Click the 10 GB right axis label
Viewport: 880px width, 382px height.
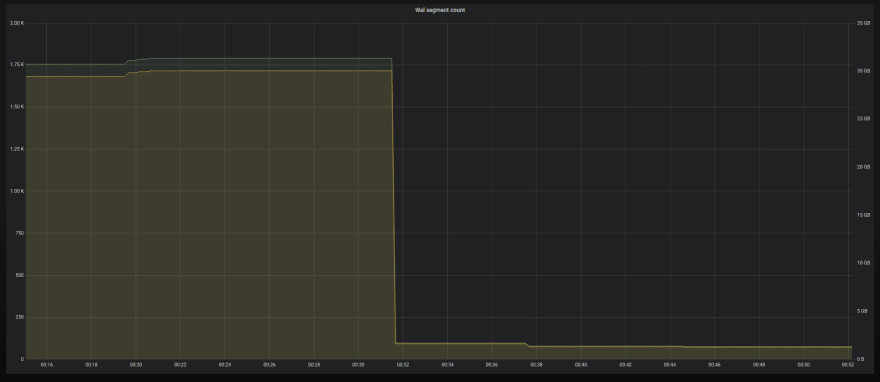pyautogui.click(x=863, y=263)
